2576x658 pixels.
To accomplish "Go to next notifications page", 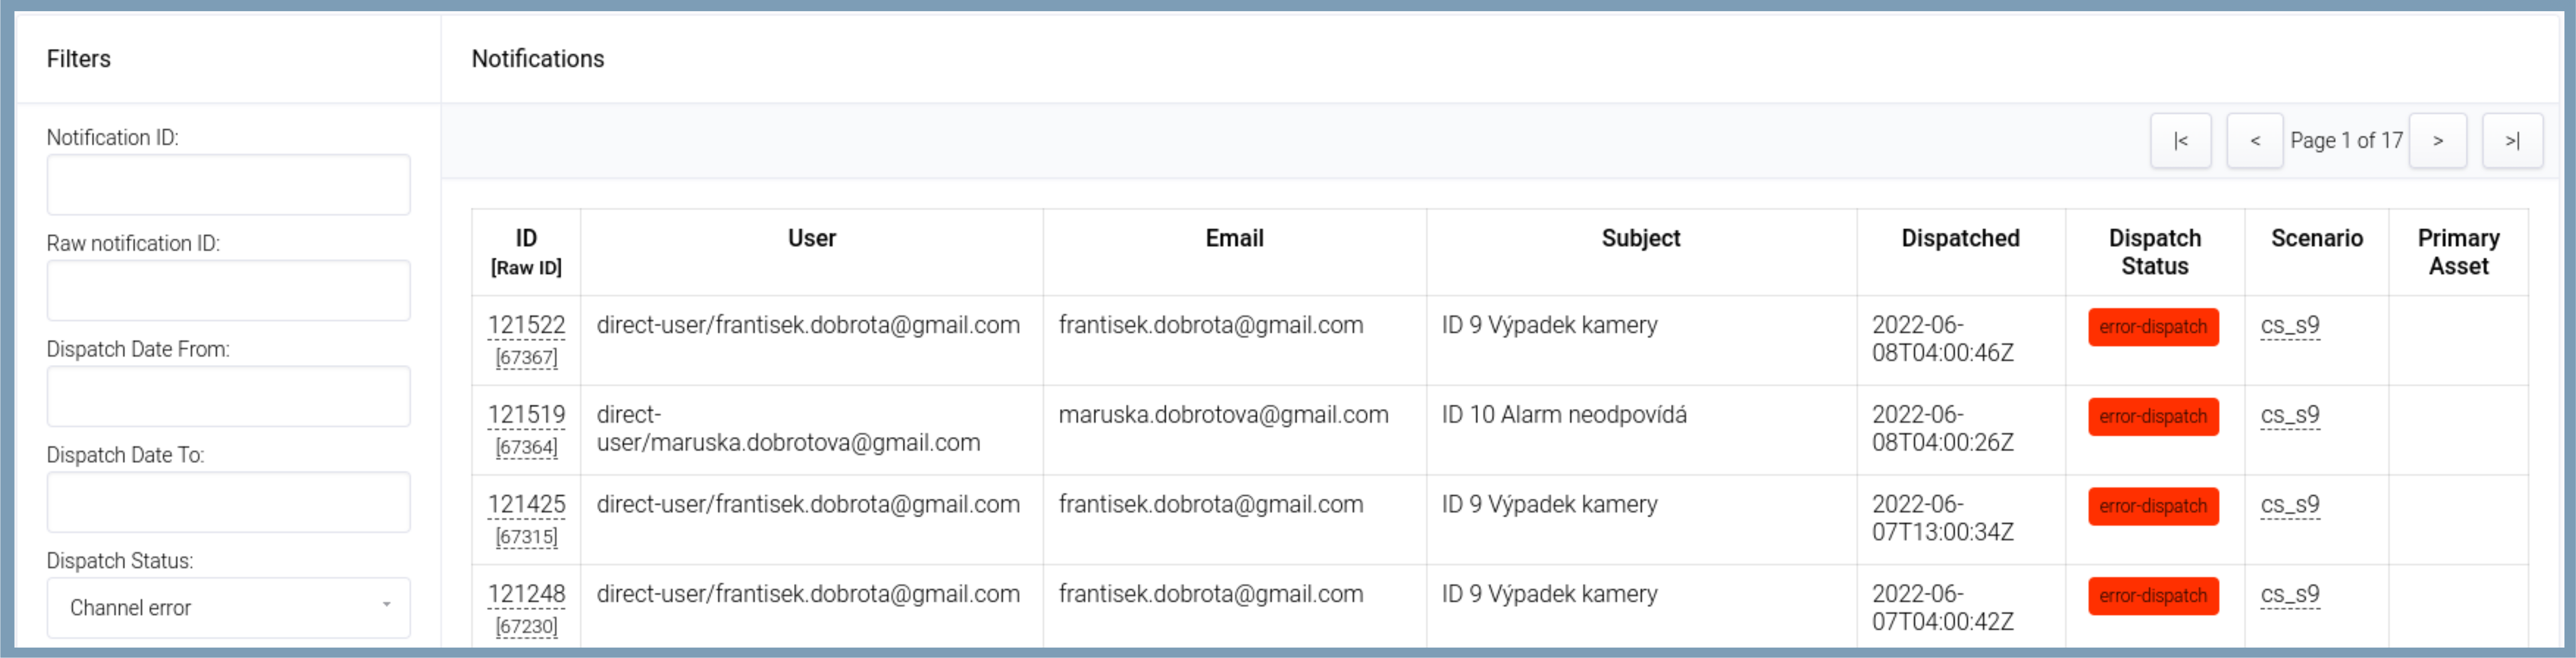I will [x=2437, y=141].
